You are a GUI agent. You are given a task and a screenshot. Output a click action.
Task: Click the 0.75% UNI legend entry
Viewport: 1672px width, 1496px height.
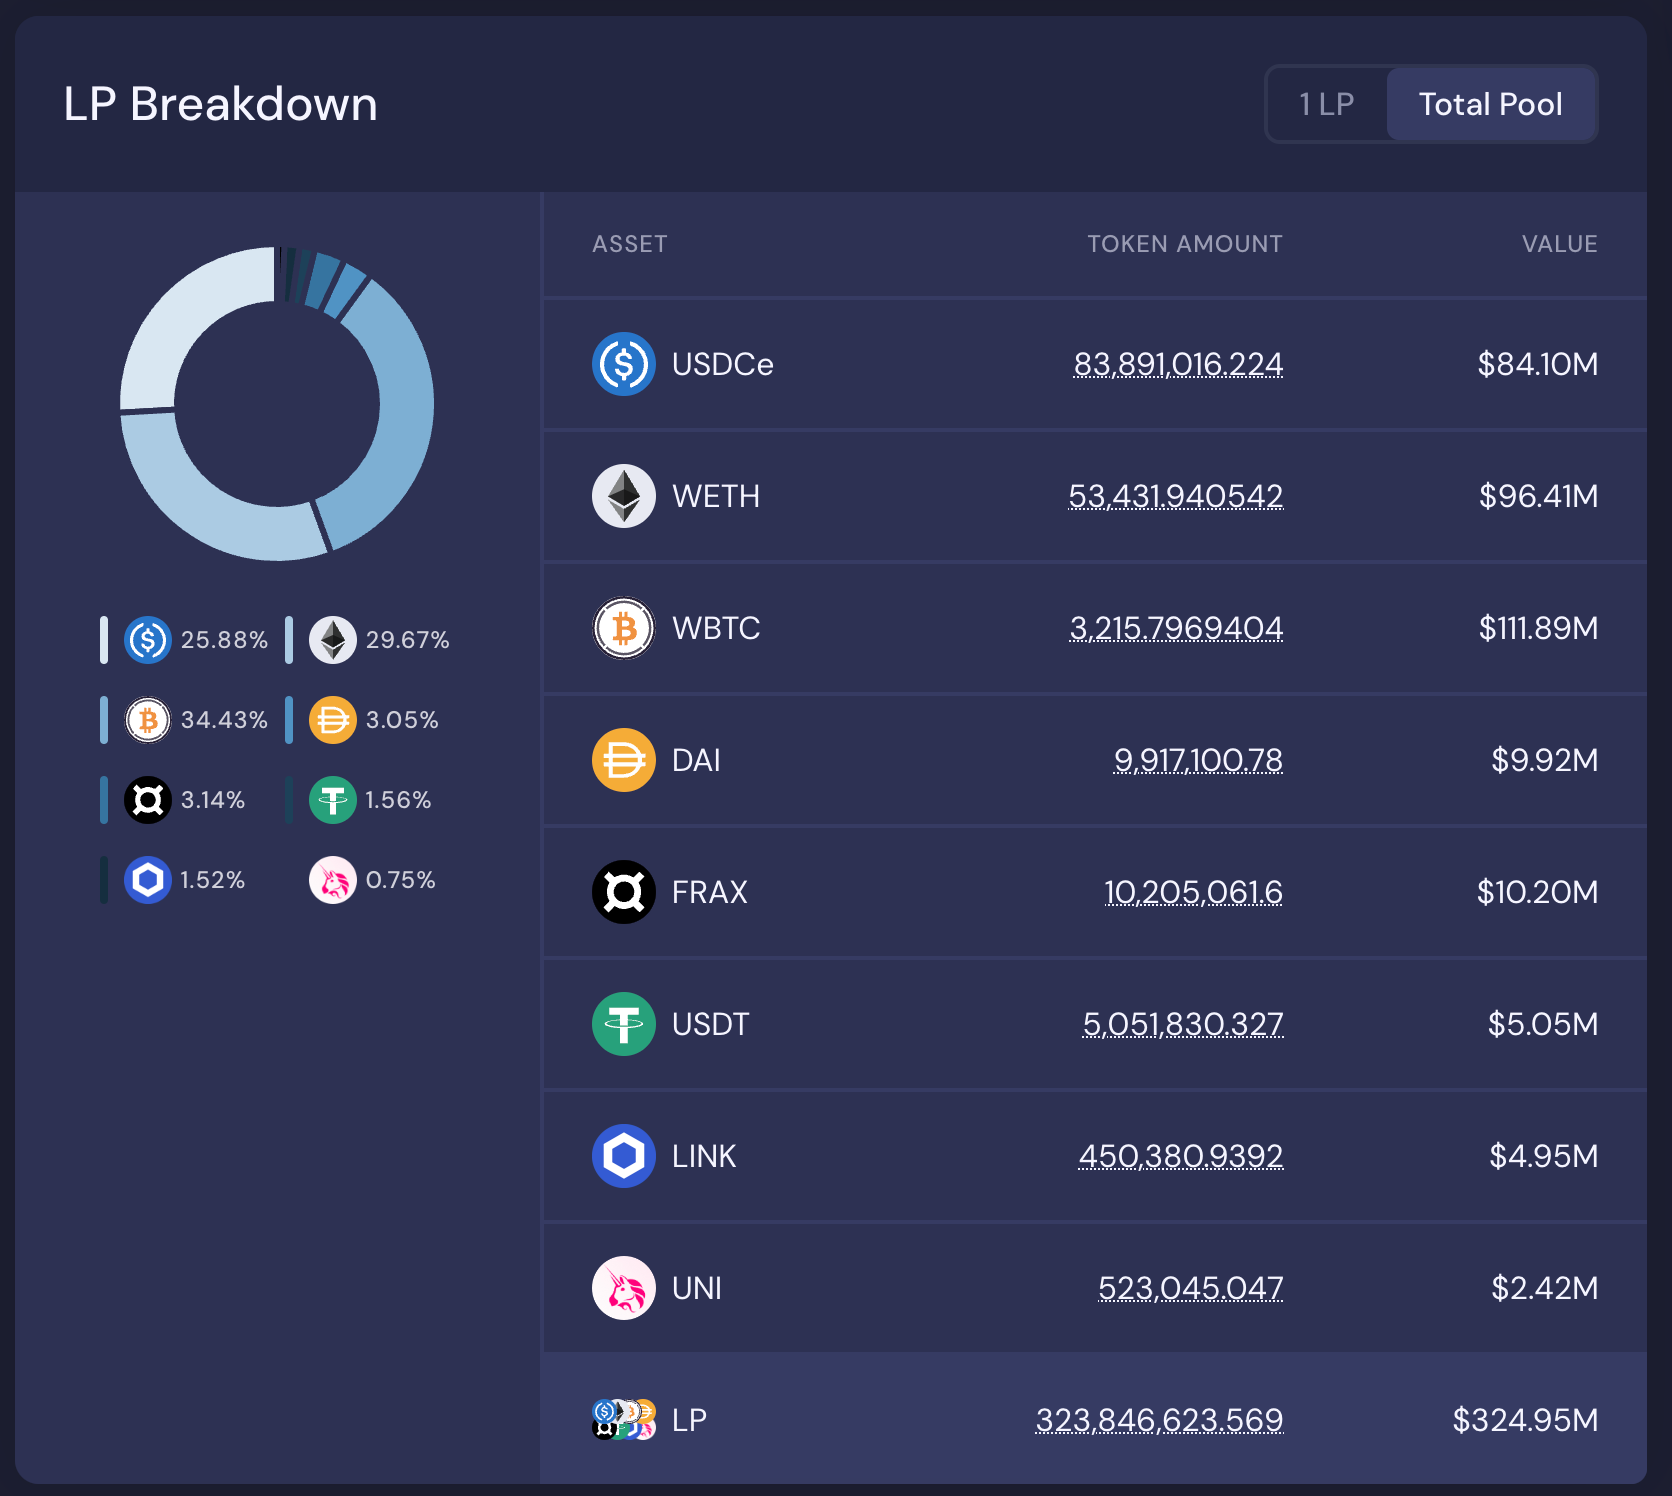(373, 880)
